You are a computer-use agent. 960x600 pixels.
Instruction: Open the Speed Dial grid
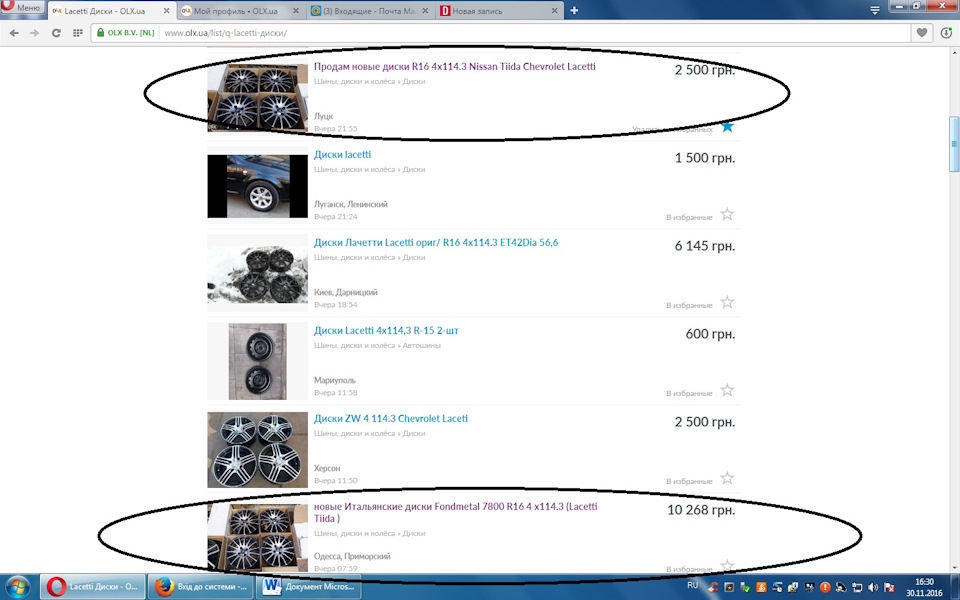tap(77, 33)
